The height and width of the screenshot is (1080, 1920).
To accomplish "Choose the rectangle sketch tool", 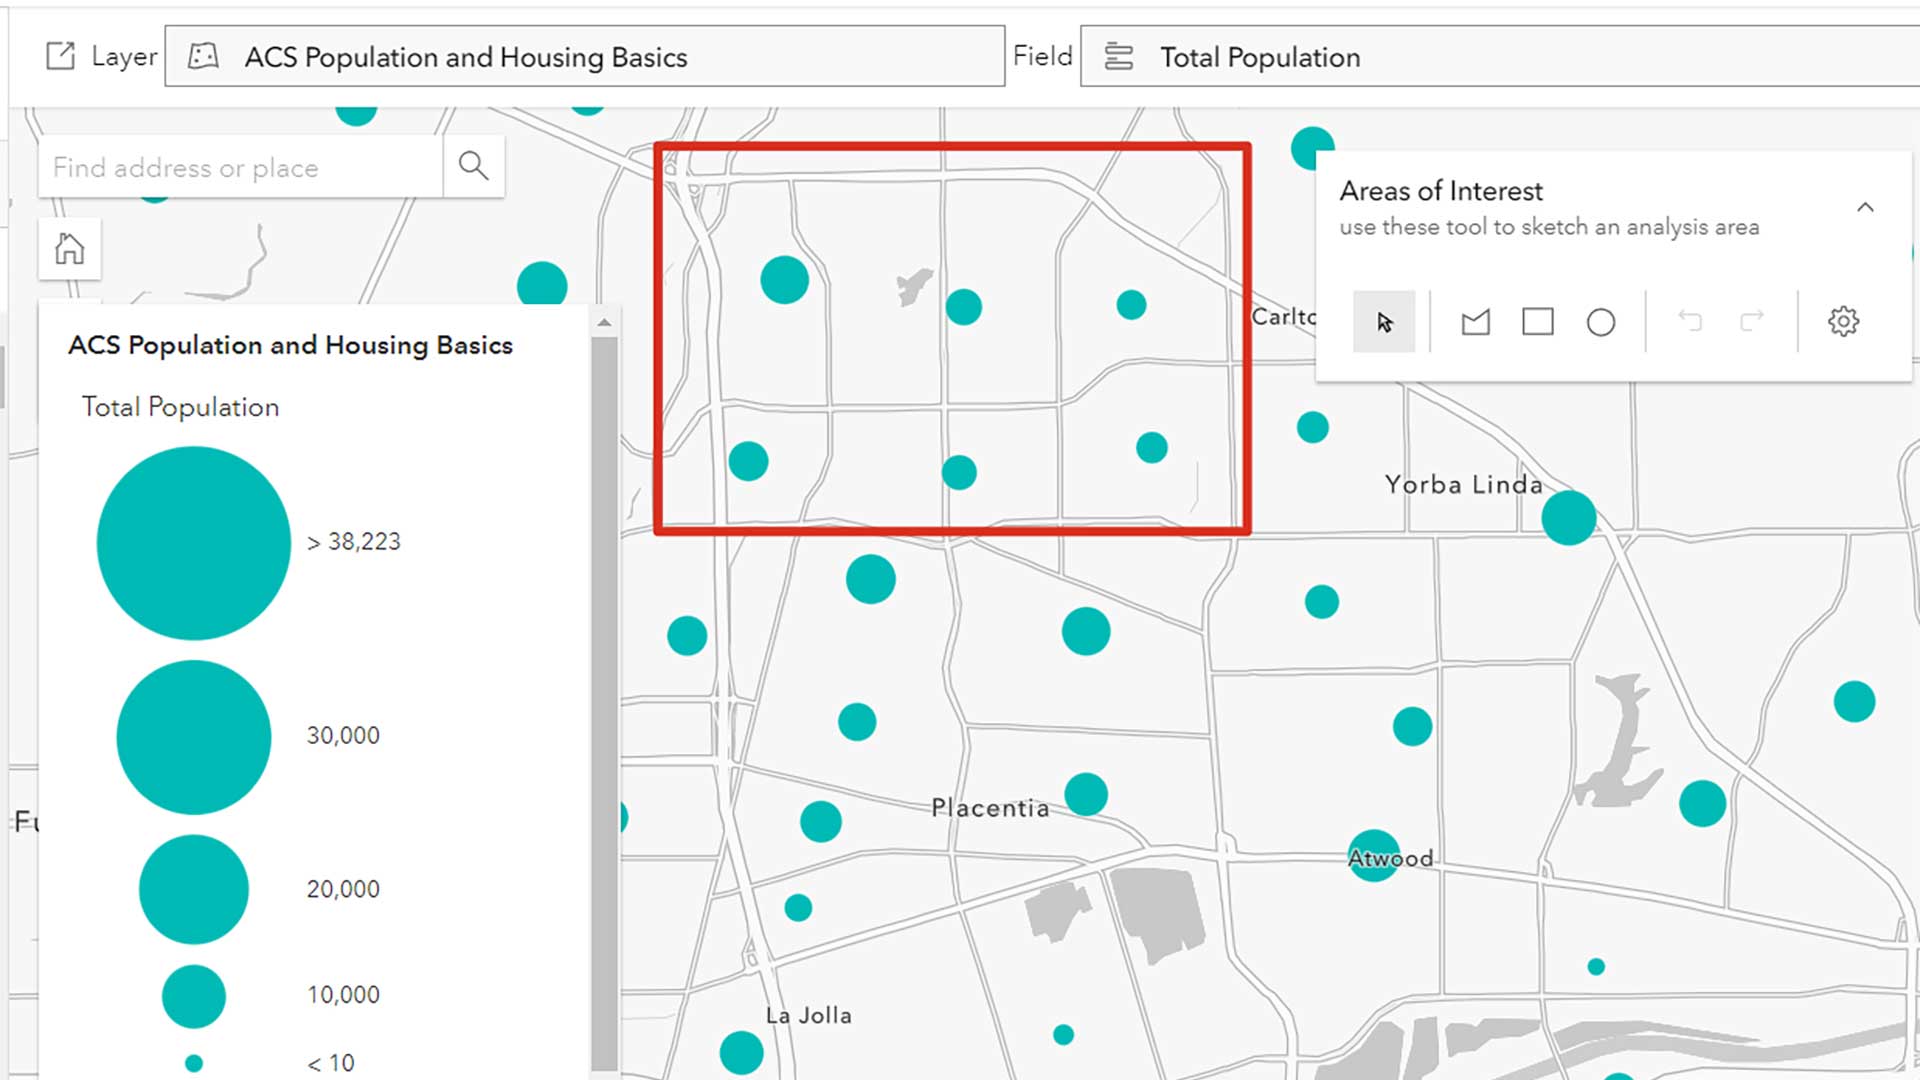I will (1537, 322).
